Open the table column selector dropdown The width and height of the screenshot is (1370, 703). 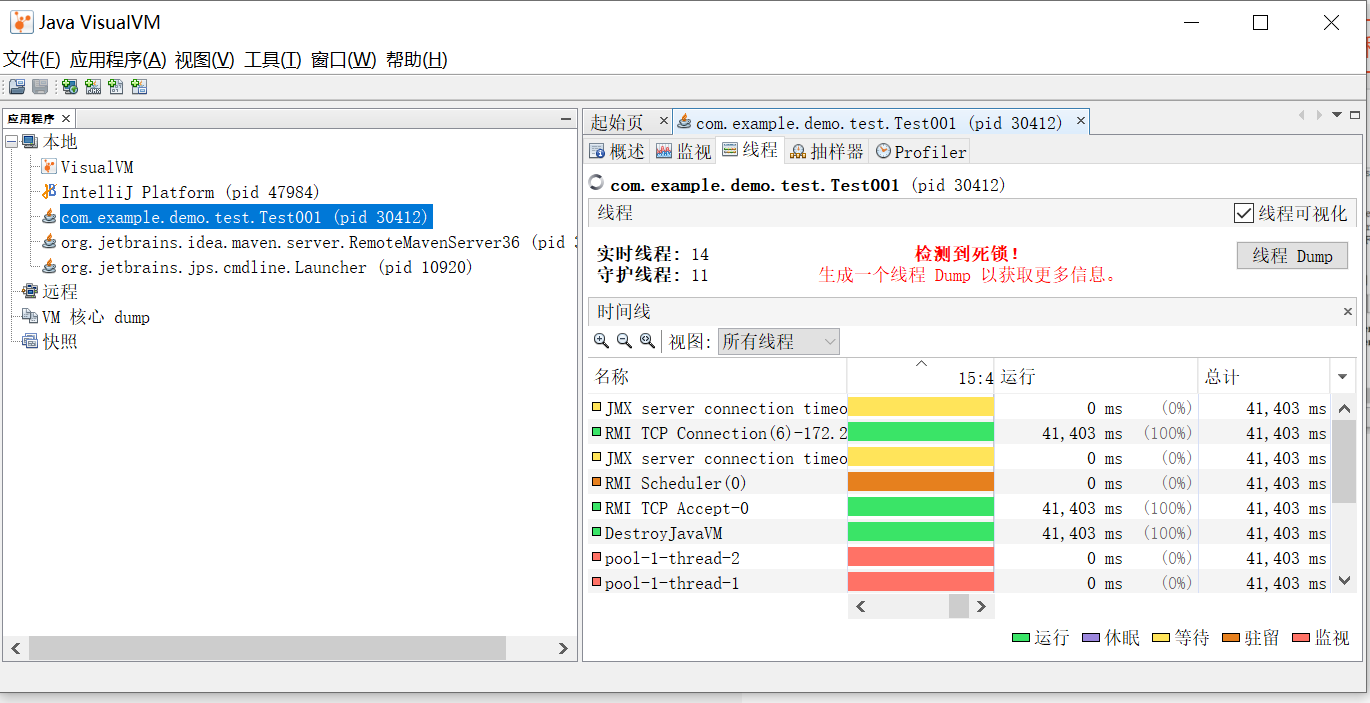(1343, 377)
